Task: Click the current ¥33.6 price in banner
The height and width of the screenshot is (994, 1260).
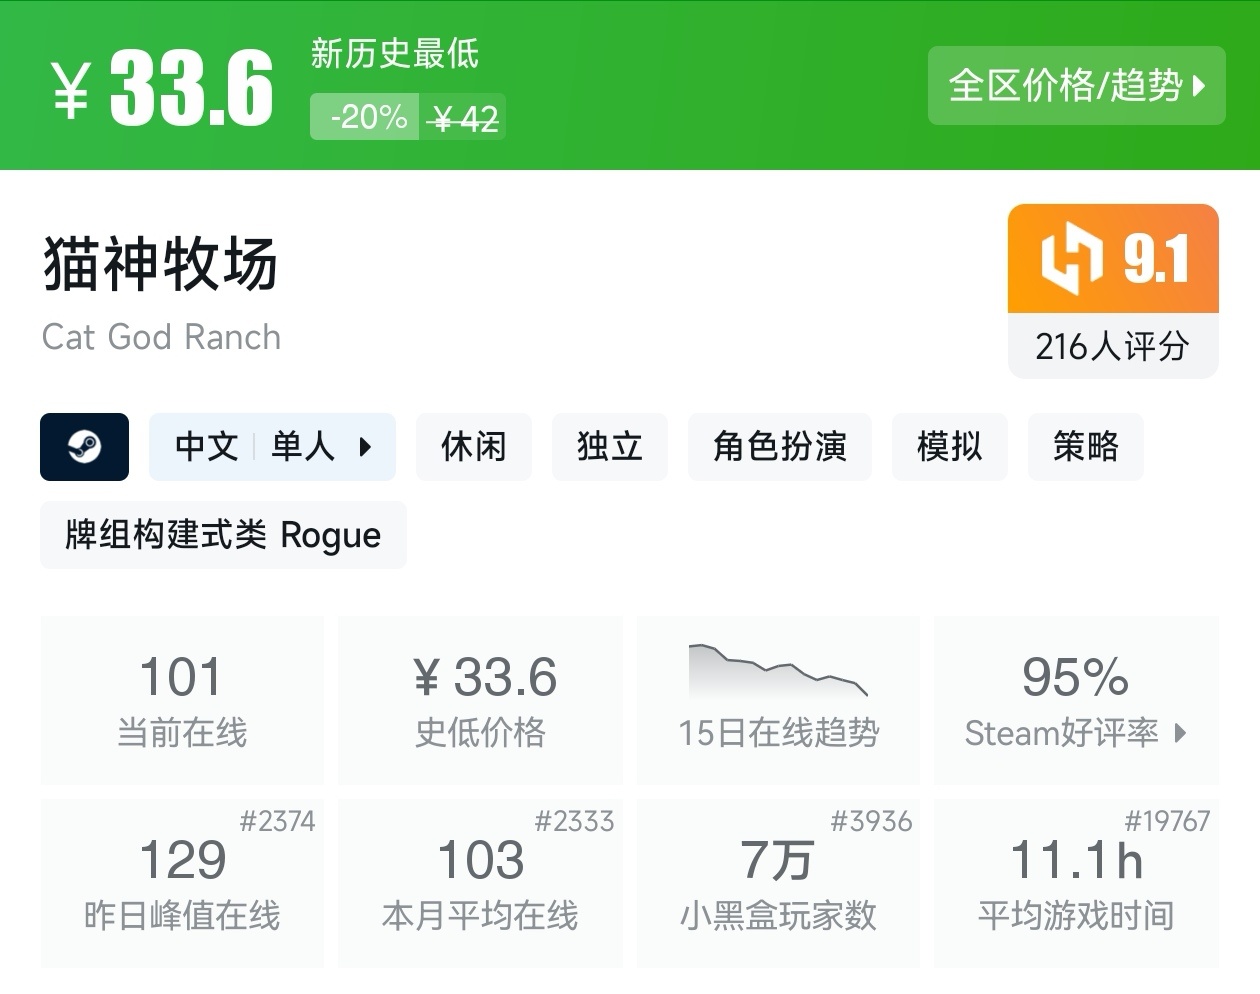Action: click(162, 88)
